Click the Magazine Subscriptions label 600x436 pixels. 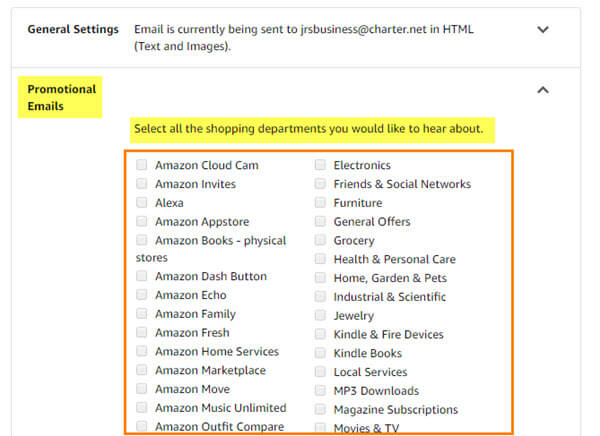pos(396,410)
